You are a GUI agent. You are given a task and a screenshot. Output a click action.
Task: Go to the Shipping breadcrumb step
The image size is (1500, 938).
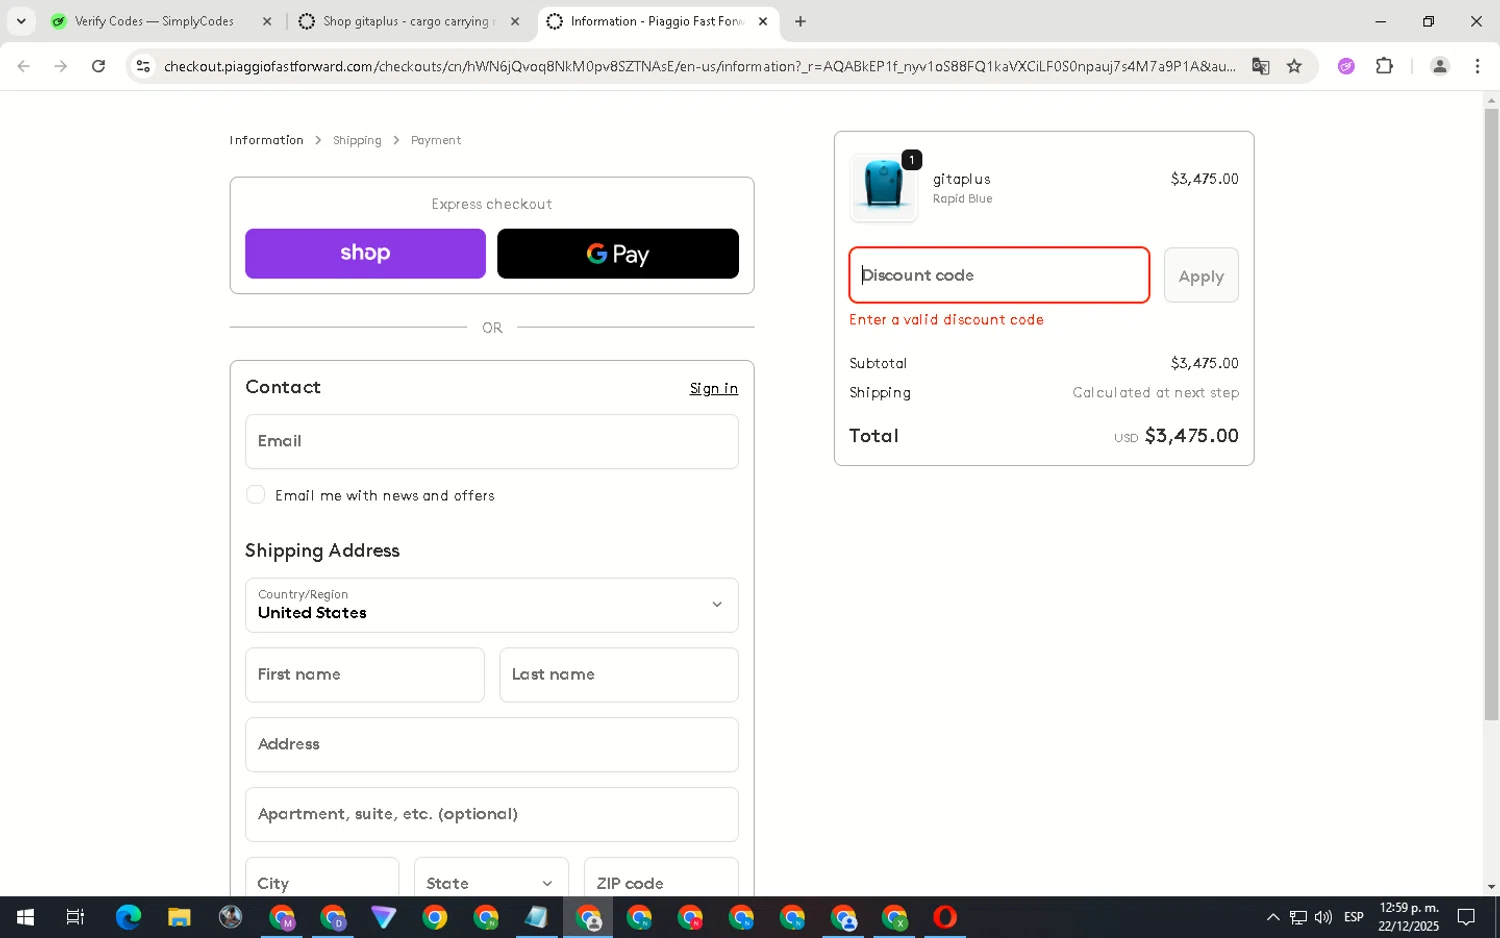tap(357, 140)
